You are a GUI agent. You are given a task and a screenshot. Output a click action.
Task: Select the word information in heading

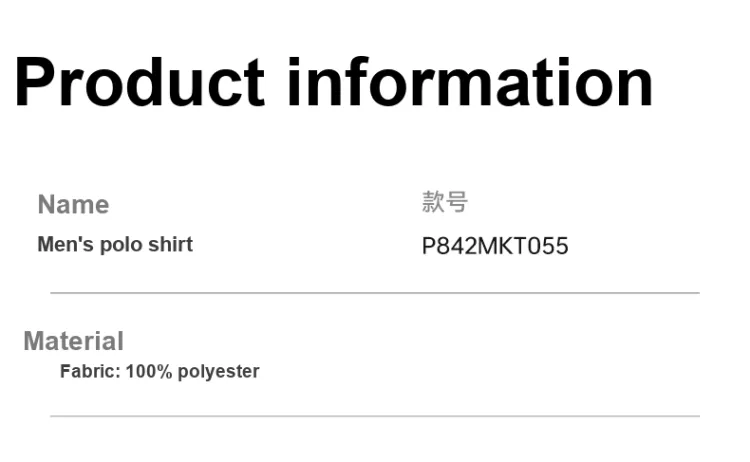pyautogui.click(x=470, y=82)
